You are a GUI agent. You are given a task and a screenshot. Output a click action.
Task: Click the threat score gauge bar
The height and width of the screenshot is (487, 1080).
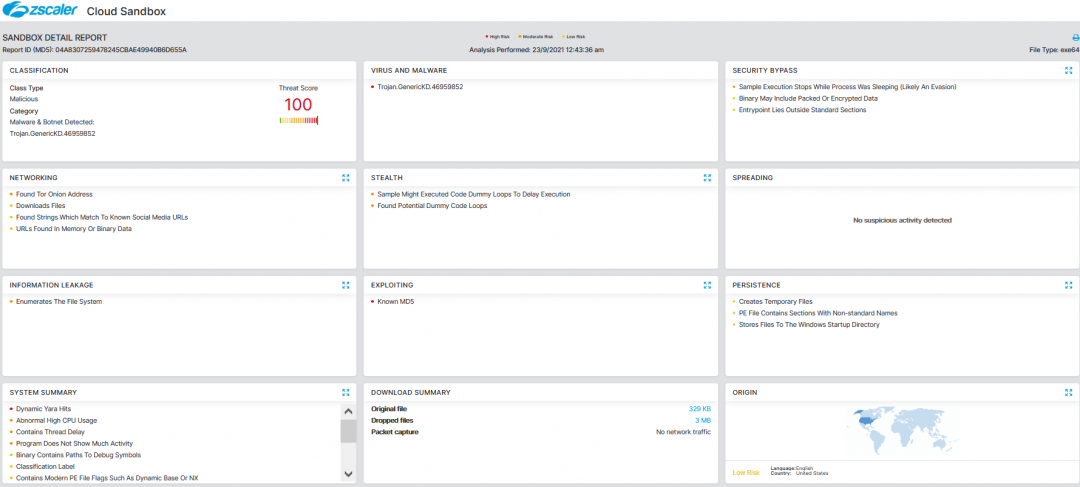coord(298,121)
